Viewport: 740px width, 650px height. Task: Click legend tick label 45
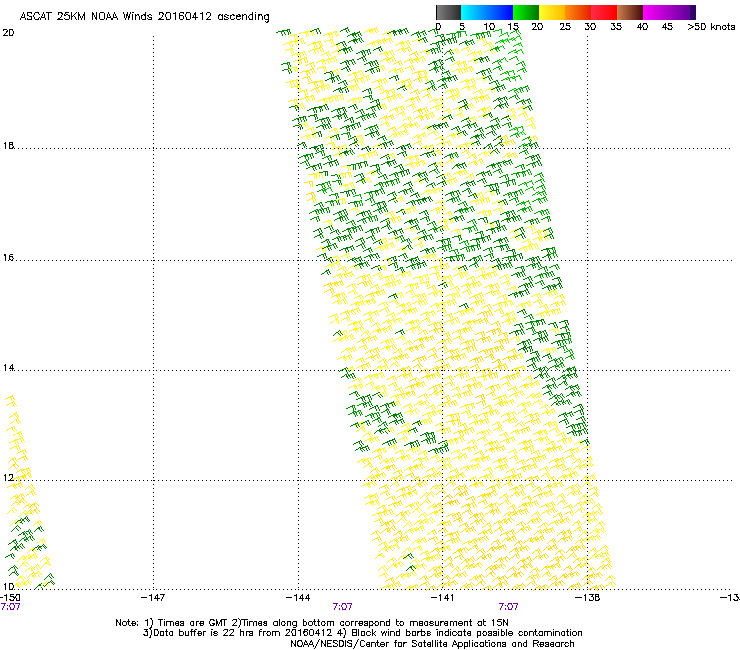pos(667,26)
